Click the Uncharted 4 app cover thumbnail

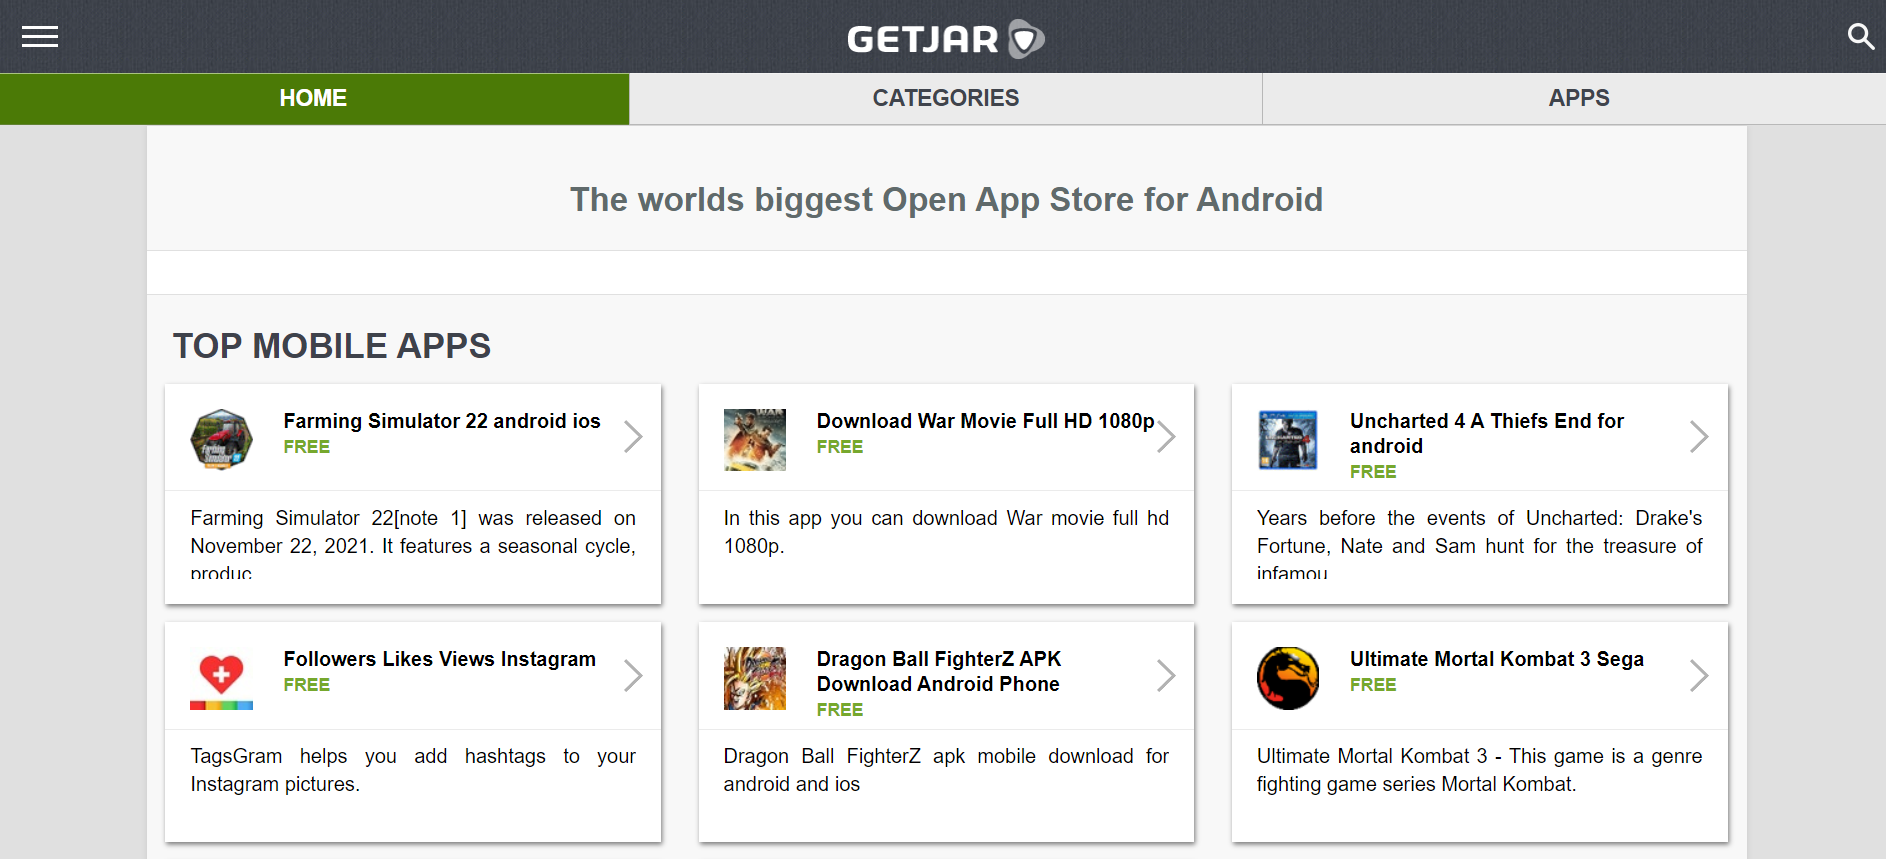pos(1288,439)
